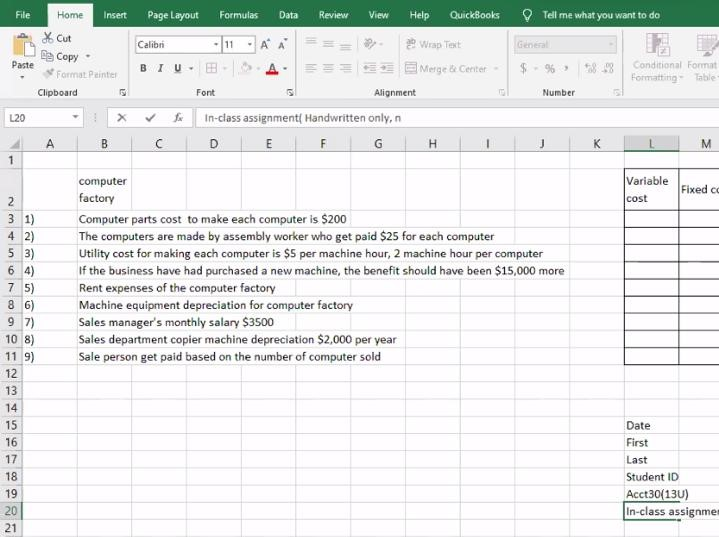Switch to the QuickBooks tab
The width and height of the screenshot is (719, 537).
click(475, 15)
